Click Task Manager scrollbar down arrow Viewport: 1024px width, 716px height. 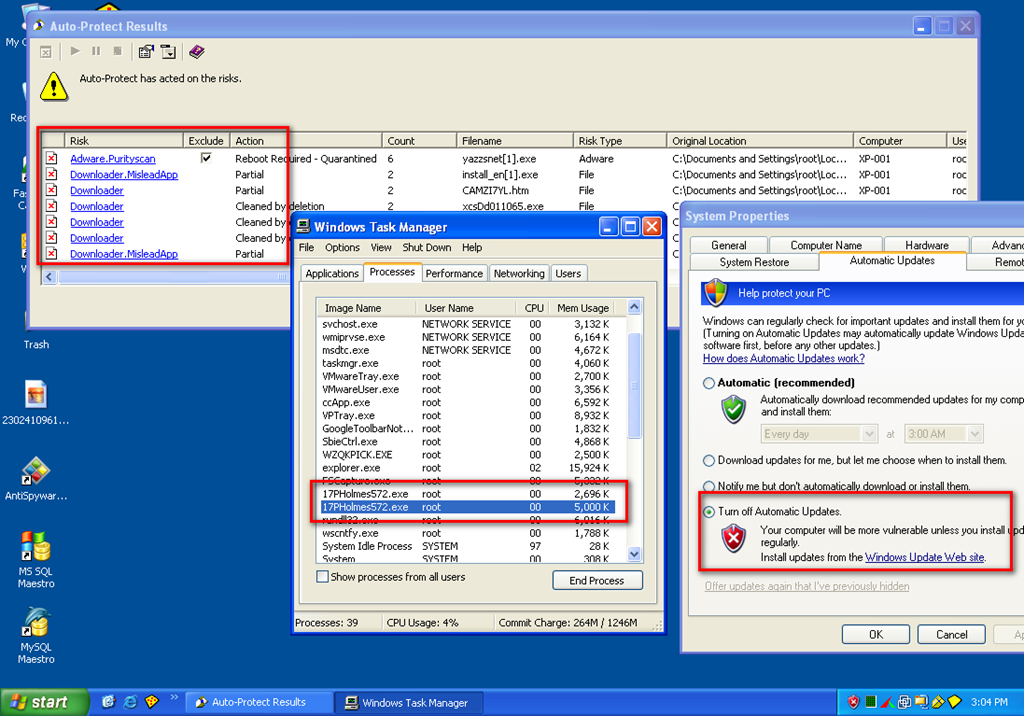(634, 554)
